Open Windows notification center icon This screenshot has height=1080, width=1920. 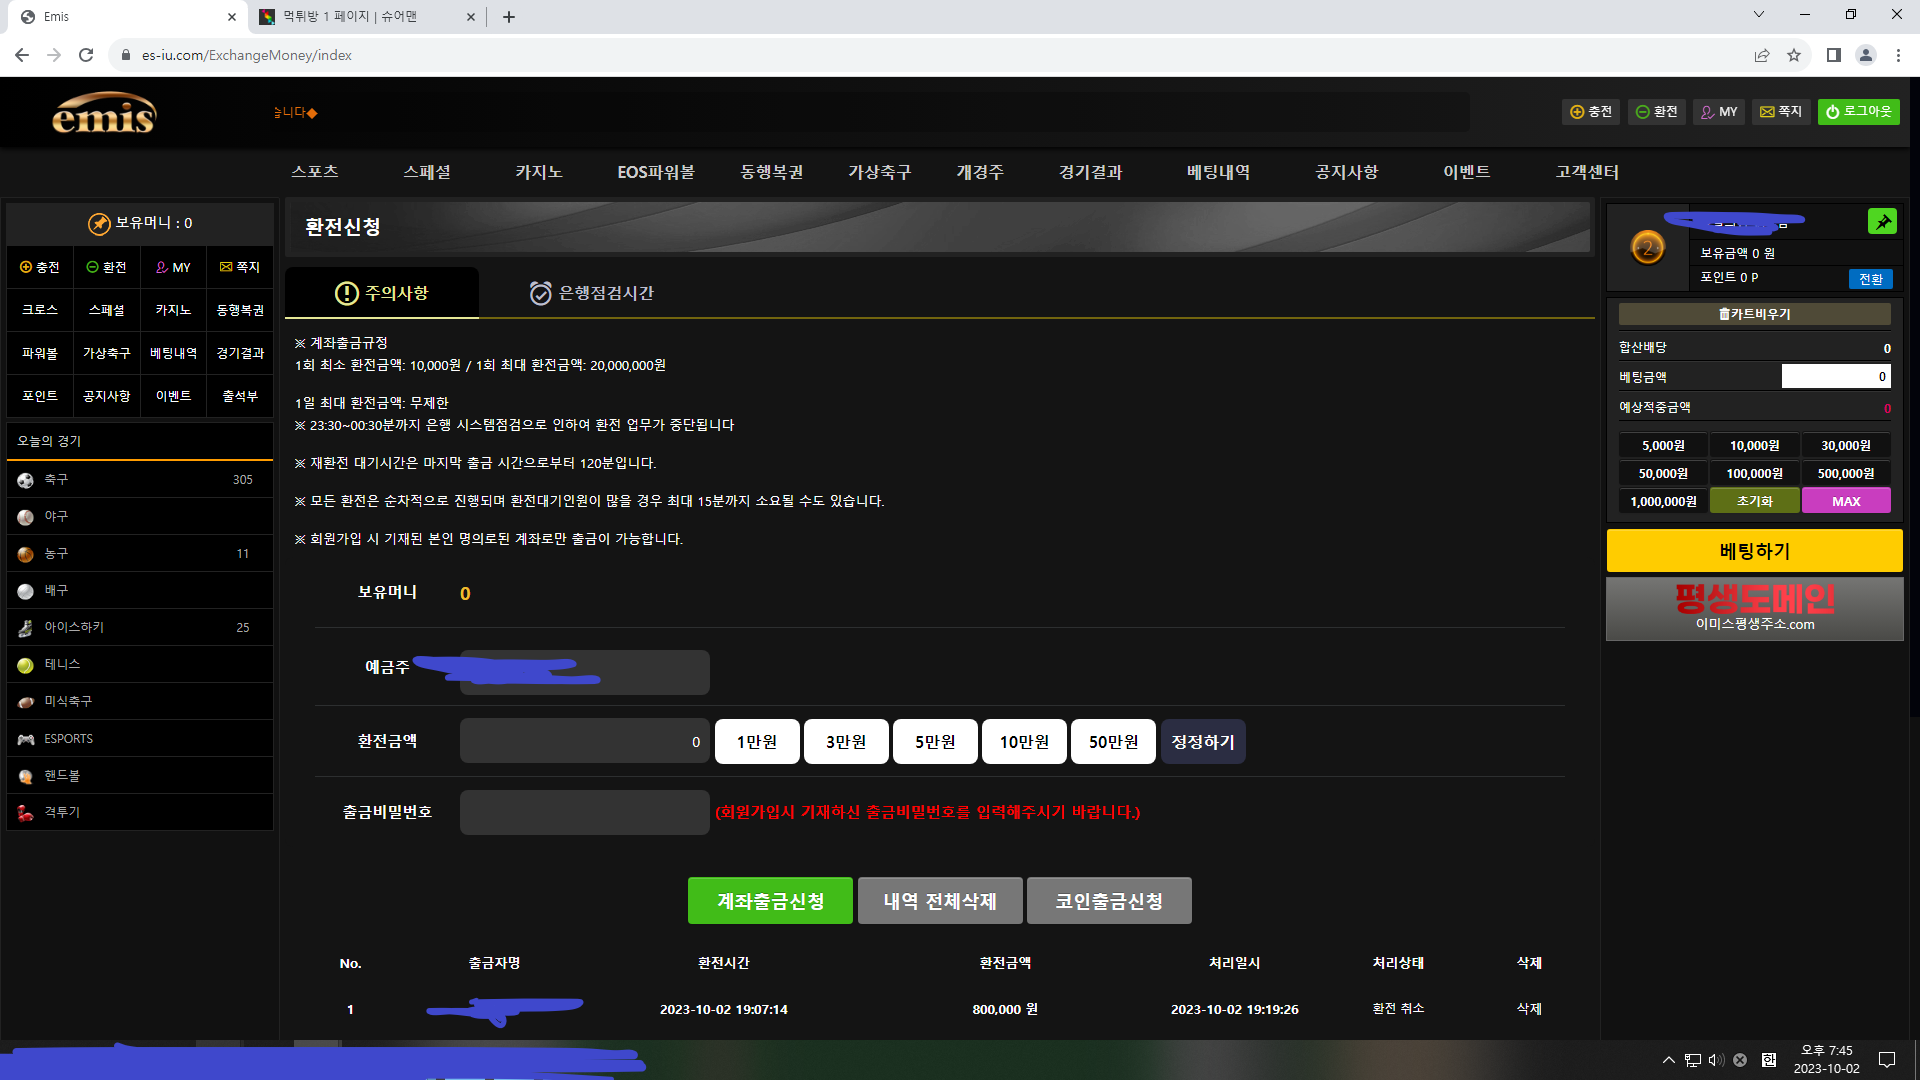pyautogui.click(x=1887, y=1060)
